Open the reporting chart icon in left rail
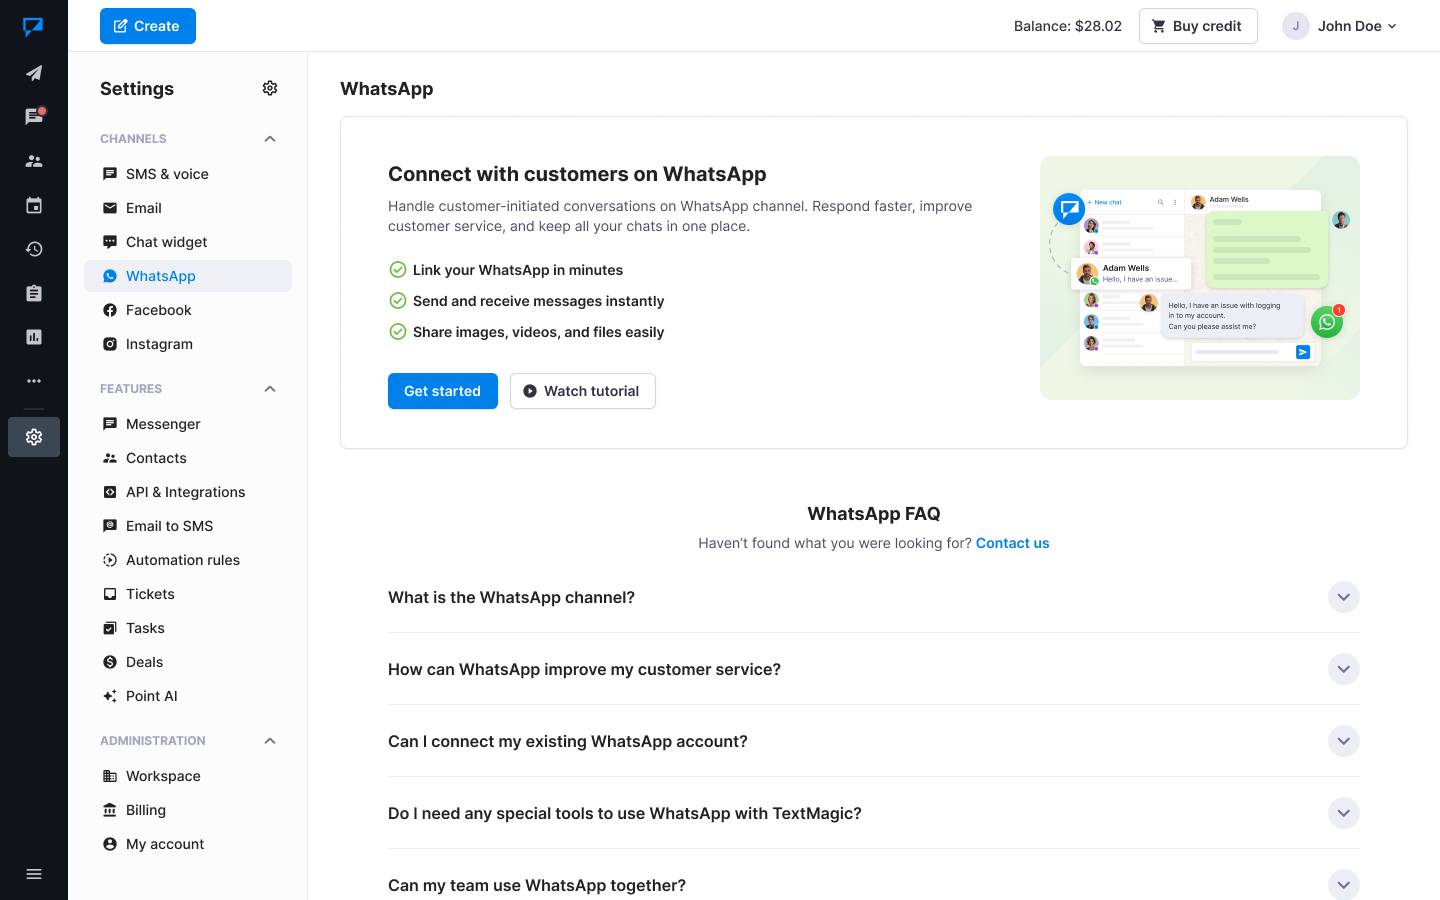This screenshot has height=900, width=1440. click(34, 337)
